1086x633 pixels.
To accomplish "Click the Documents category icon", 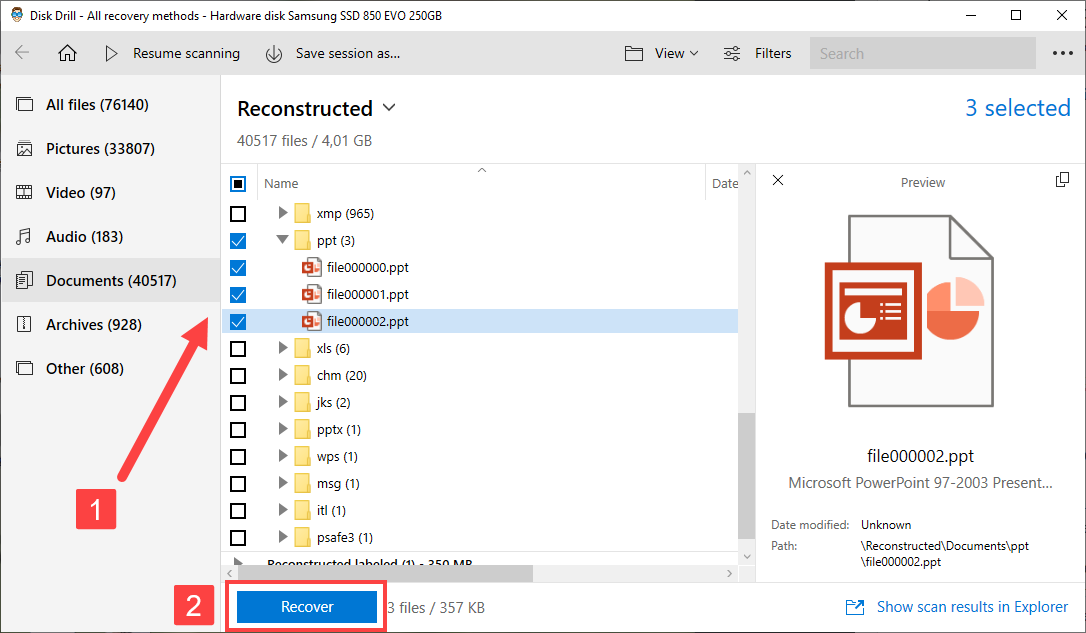I will click(24, 280).
